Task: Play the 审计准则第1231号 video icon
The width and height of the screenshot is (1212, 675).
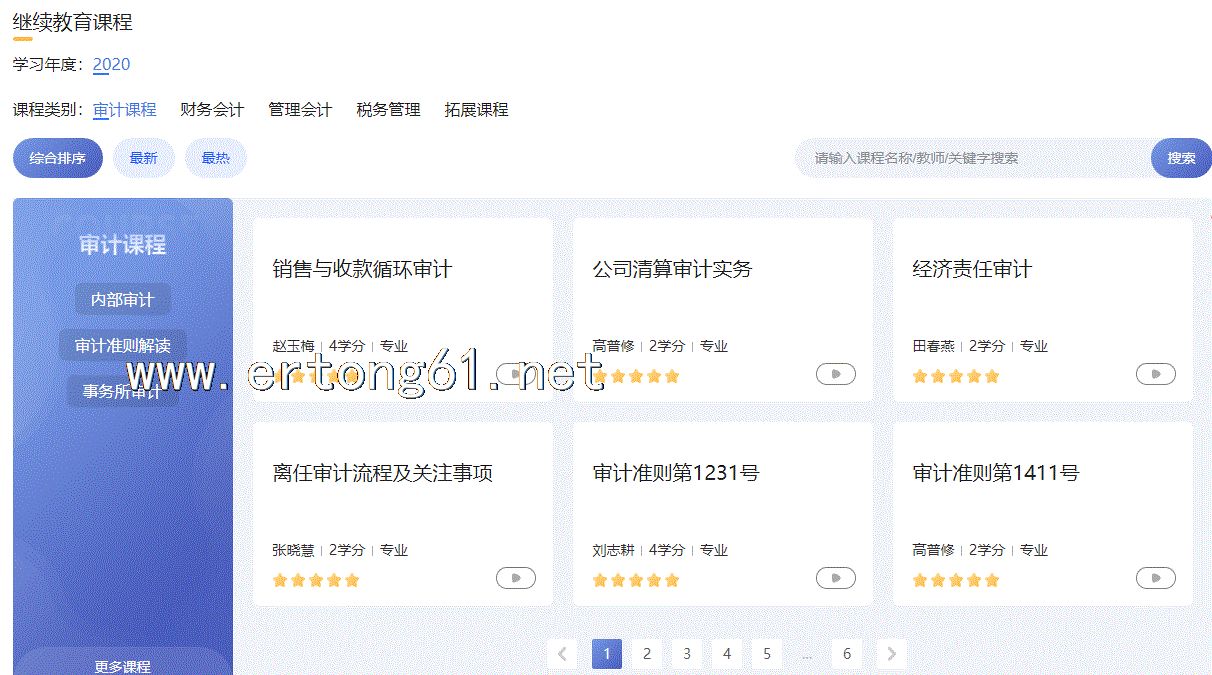Action: pos(835,578)
